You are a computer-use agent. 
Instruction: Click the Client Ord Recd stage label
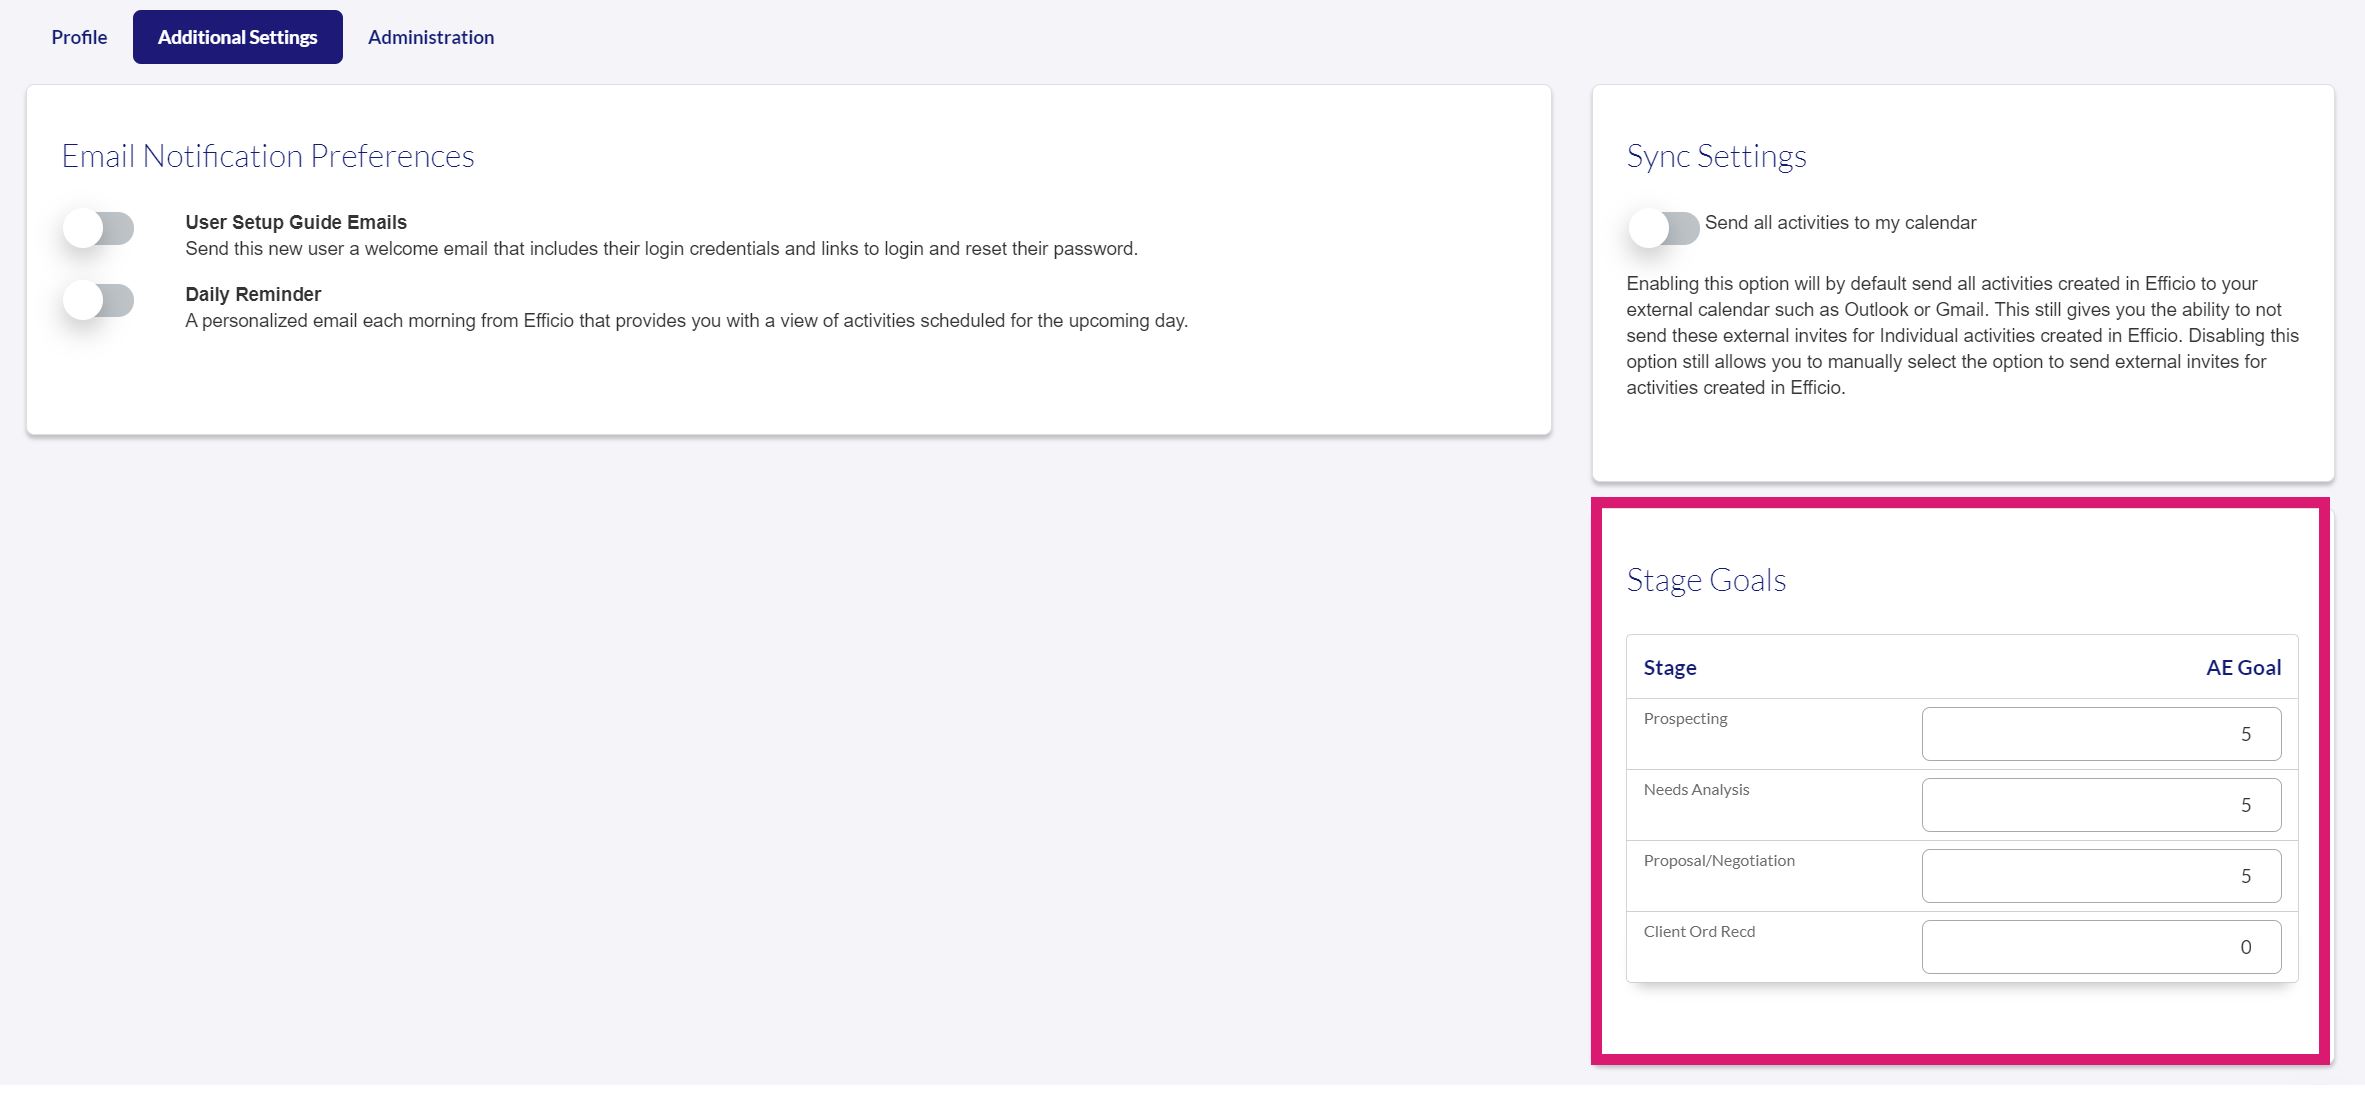tap(1699, 932)
